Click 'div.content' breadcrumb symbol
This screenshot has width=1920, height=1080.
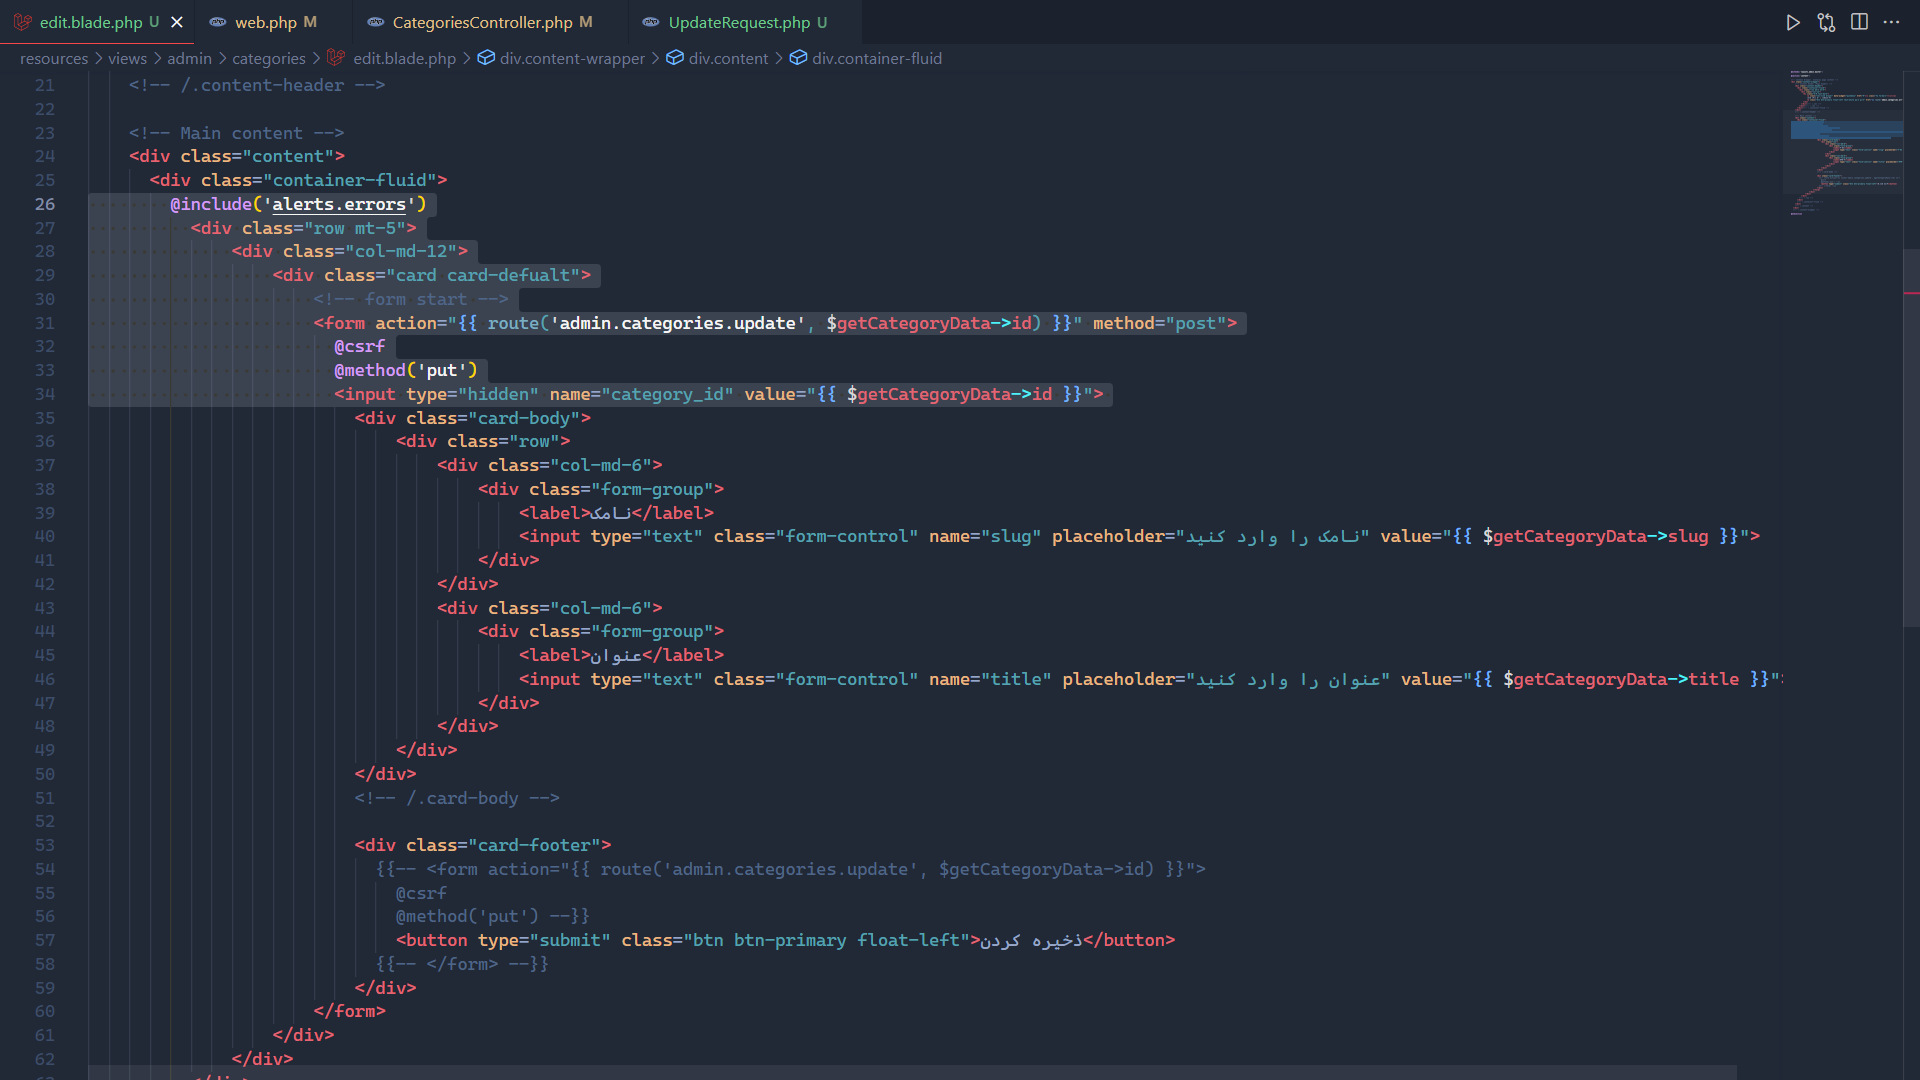[x=728, y=59]
